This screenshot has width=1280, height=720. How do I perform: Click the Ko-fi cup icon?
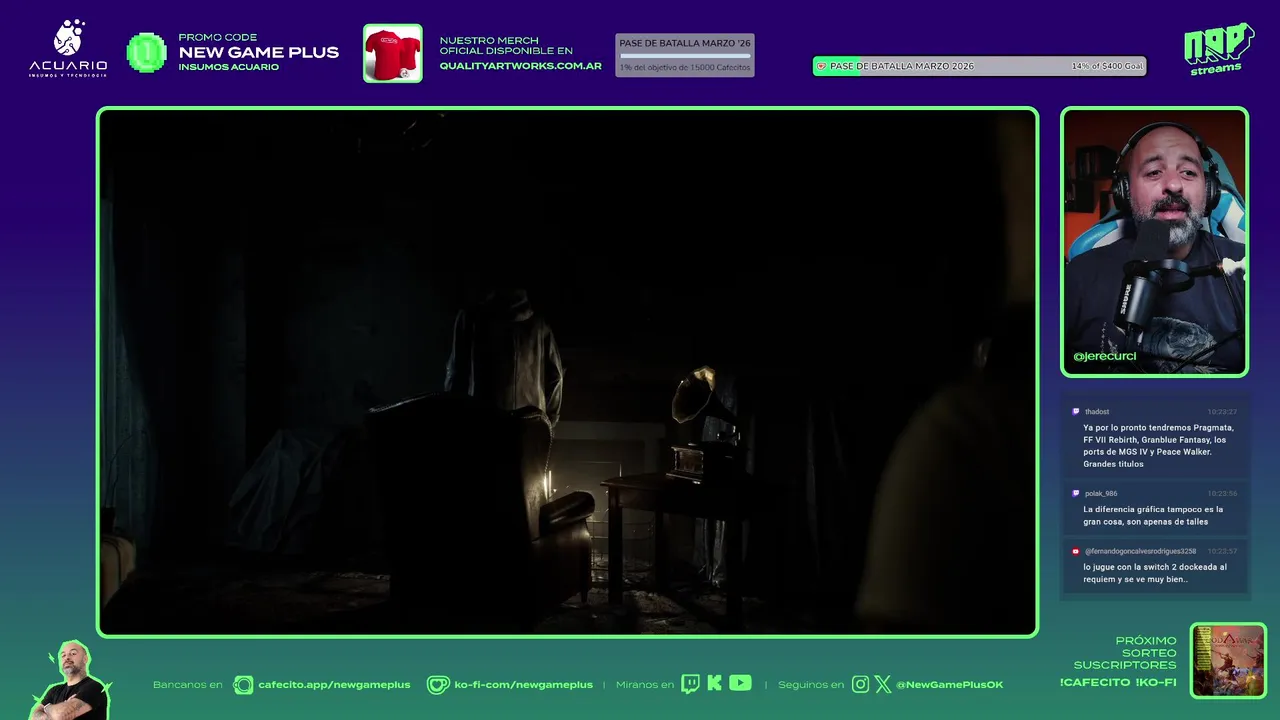438,685
